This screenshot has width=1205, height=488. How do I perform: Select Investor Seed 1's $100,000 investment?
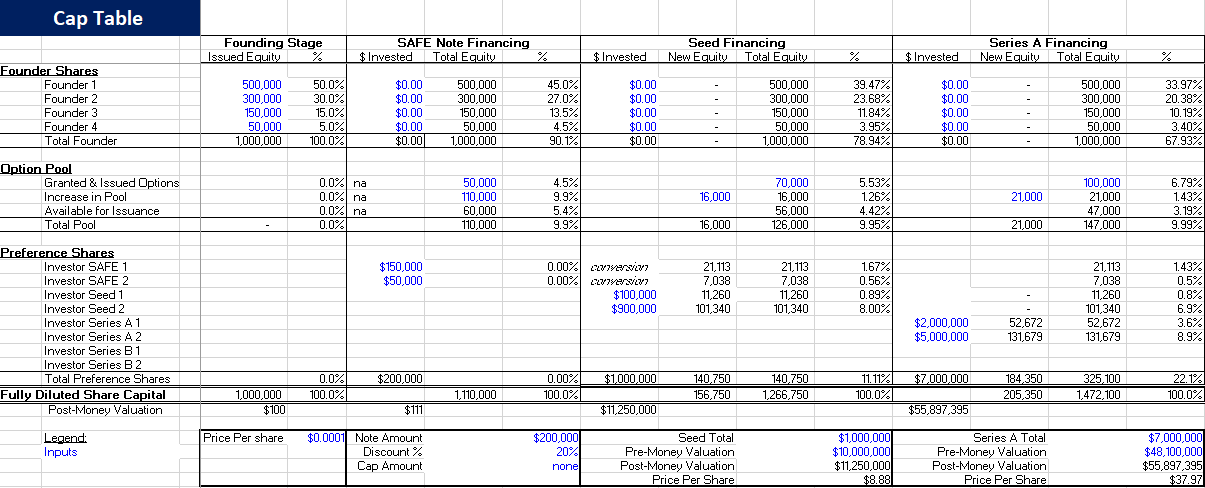point(635,295)
